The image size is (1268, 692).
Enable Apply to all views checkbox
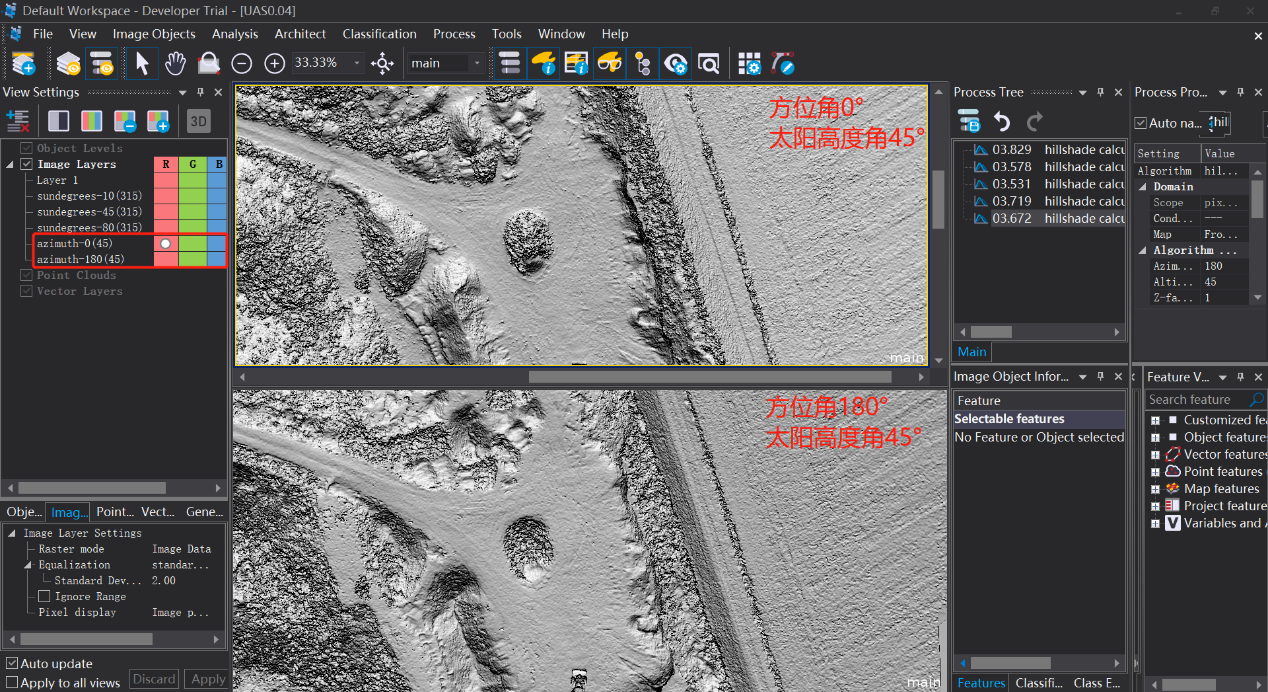[x=12, y=682]
